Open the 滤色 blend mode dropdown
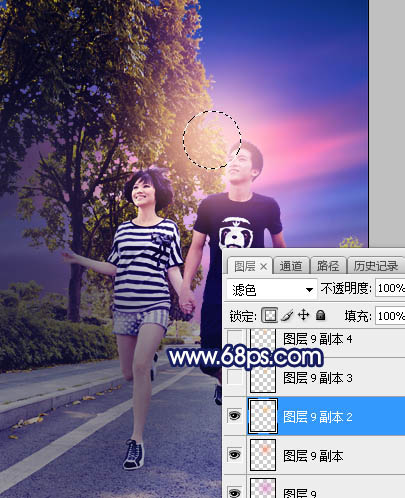Viewport: 405px width, 498px height. 271,290
